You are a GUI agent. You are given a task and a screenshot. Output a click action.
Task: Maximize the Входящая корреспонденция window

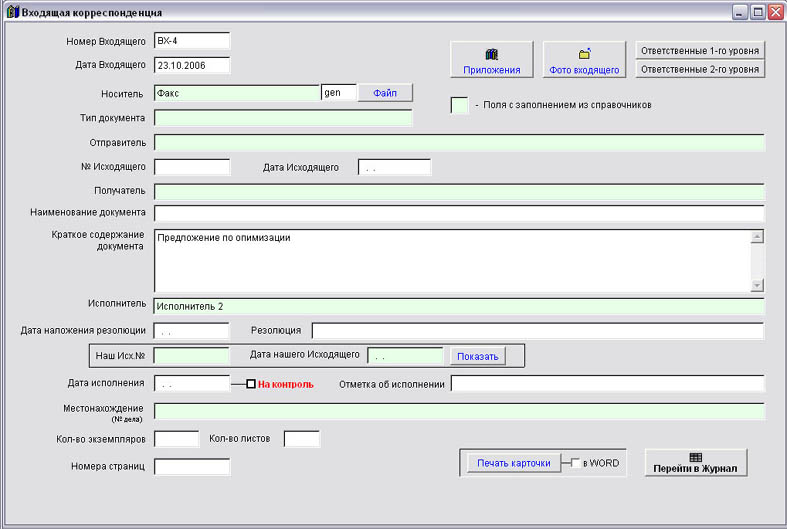click(x=758, y=12)
